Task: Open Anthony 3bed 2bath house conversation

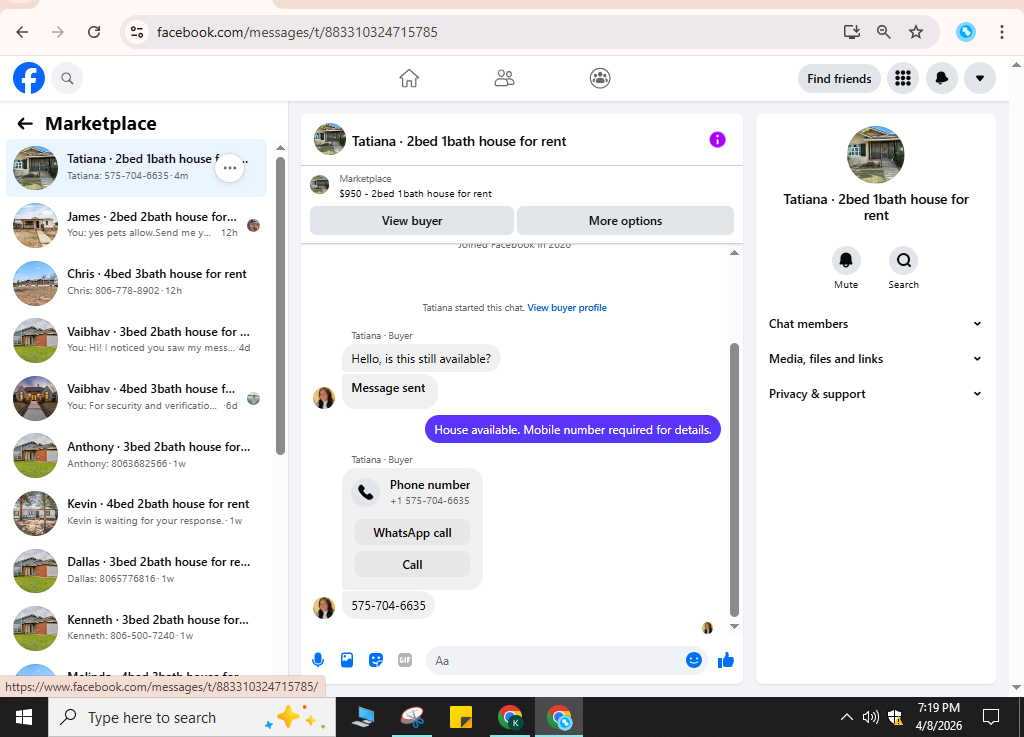Action: click(136, 455)
